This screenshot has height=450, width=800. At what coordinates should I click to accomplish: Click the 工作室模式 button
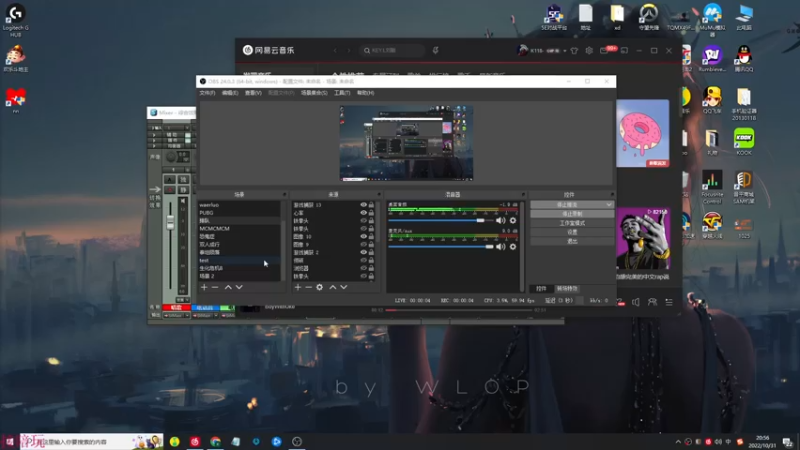click(x=572, y=223)
